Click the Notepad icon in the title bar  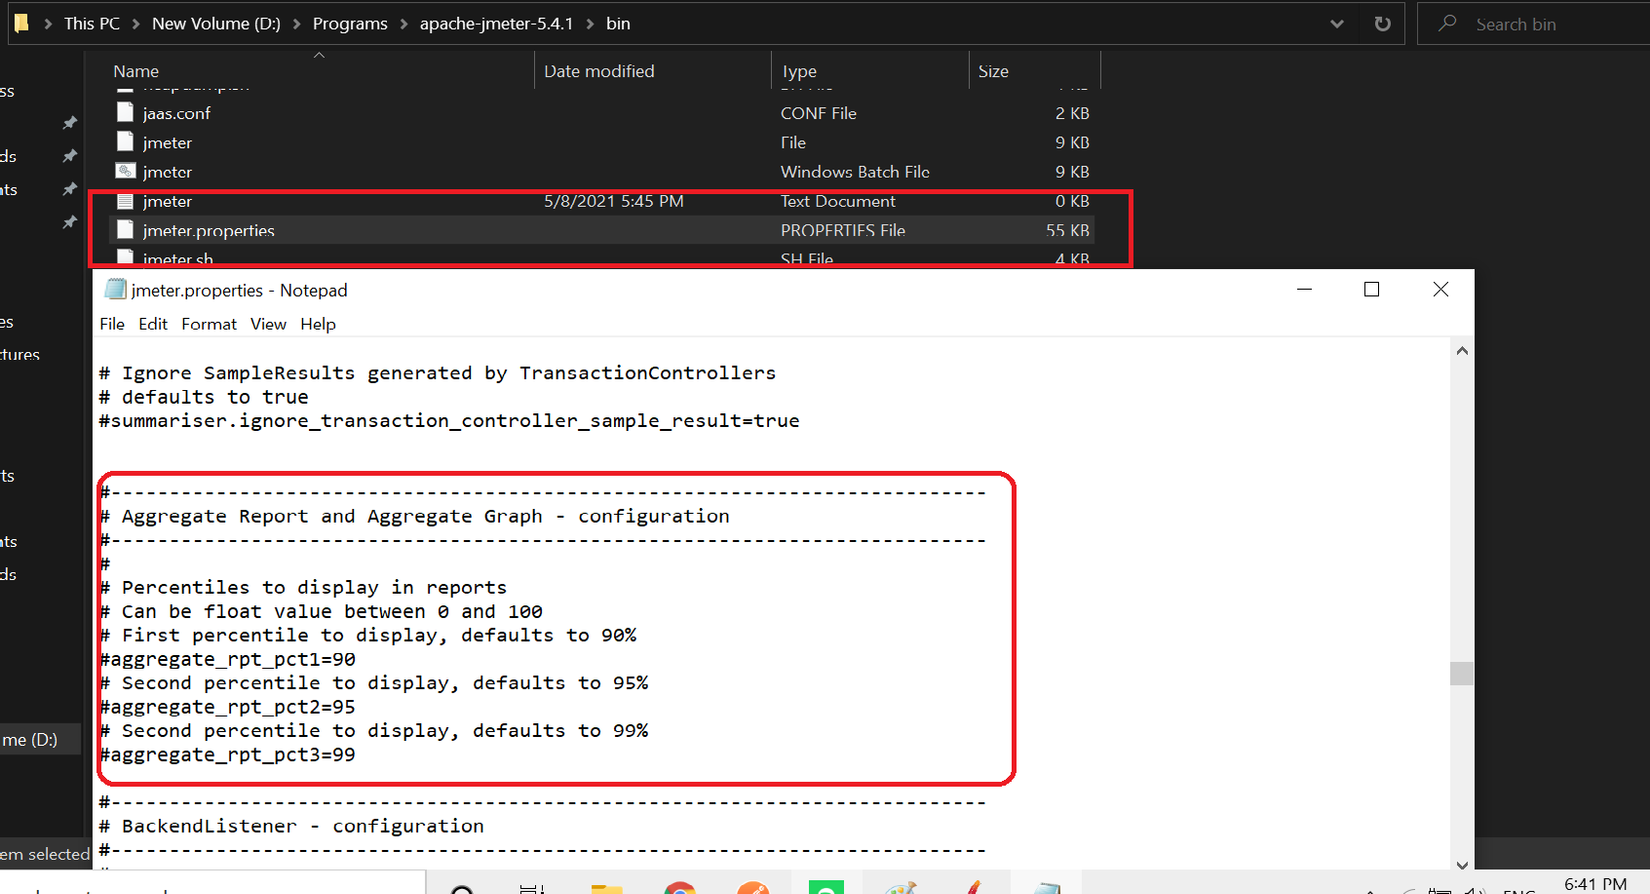tap(116, 290)
